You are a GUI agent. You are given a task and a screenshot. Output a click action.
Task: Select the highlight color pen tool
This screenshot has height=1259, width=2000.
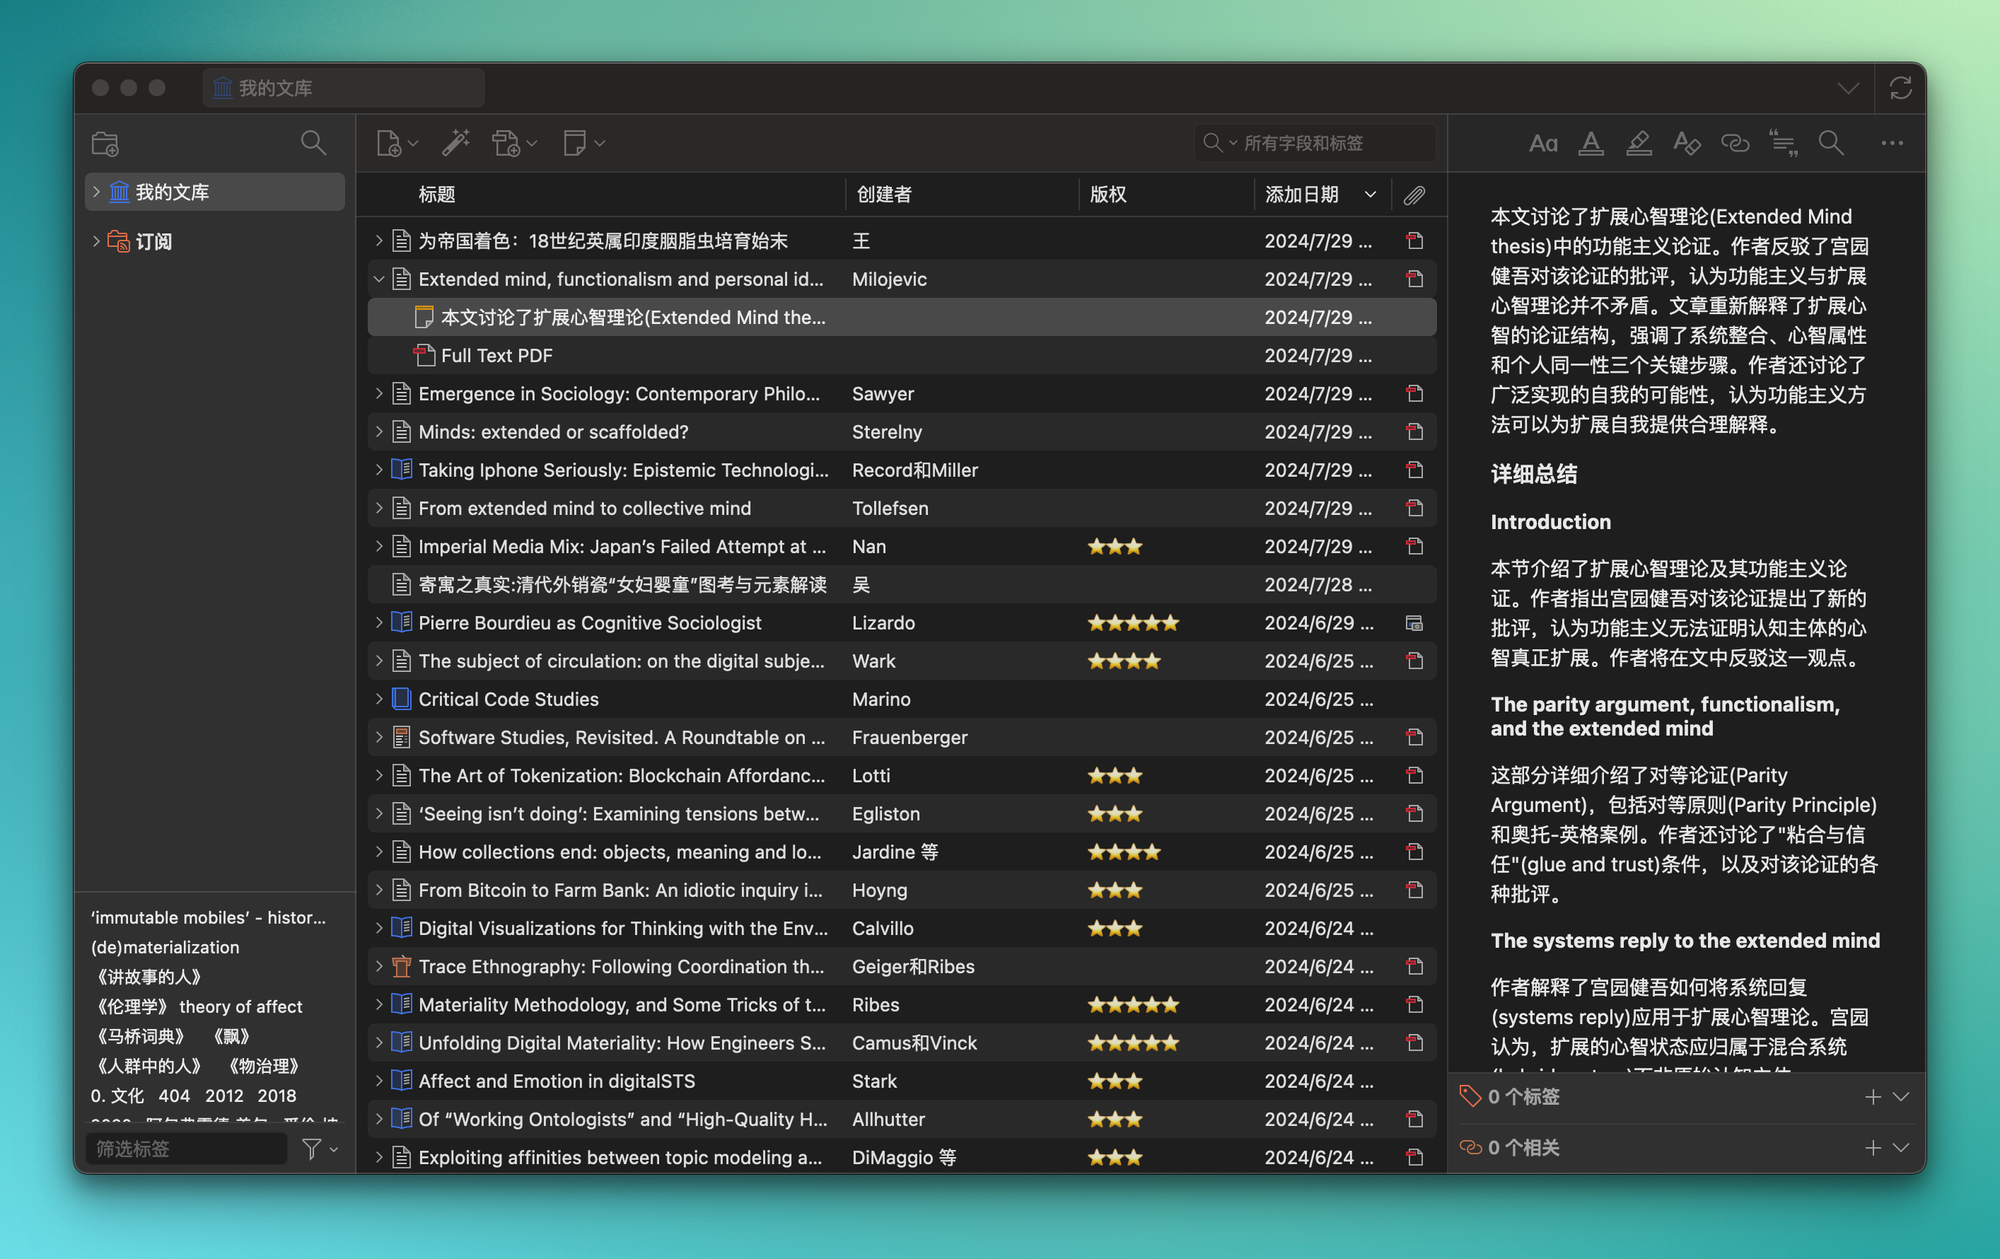(1639, 143)
